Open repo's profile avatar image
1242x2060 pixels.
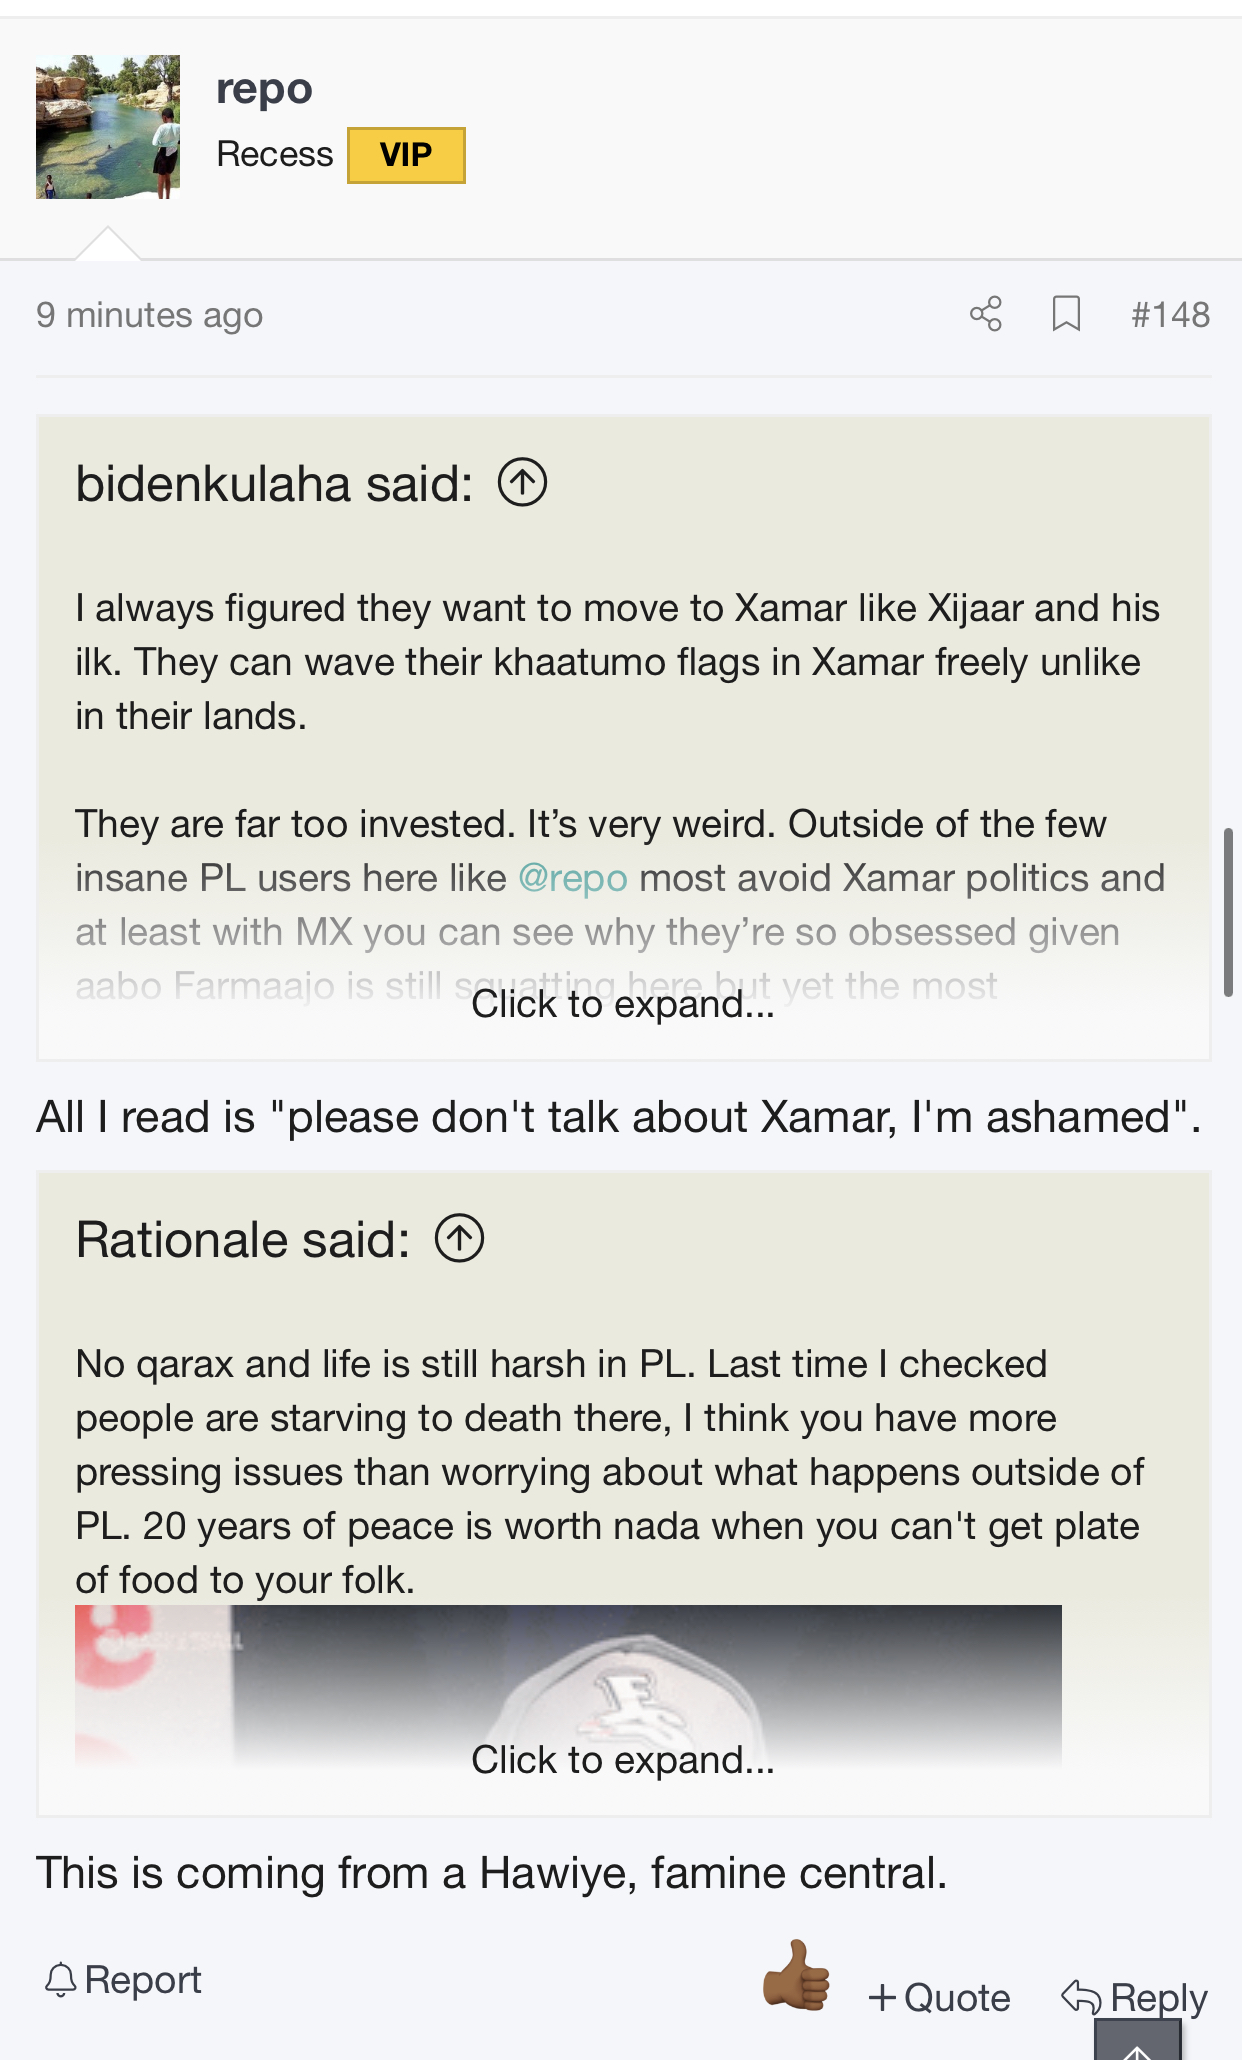(x=108, y=127)
